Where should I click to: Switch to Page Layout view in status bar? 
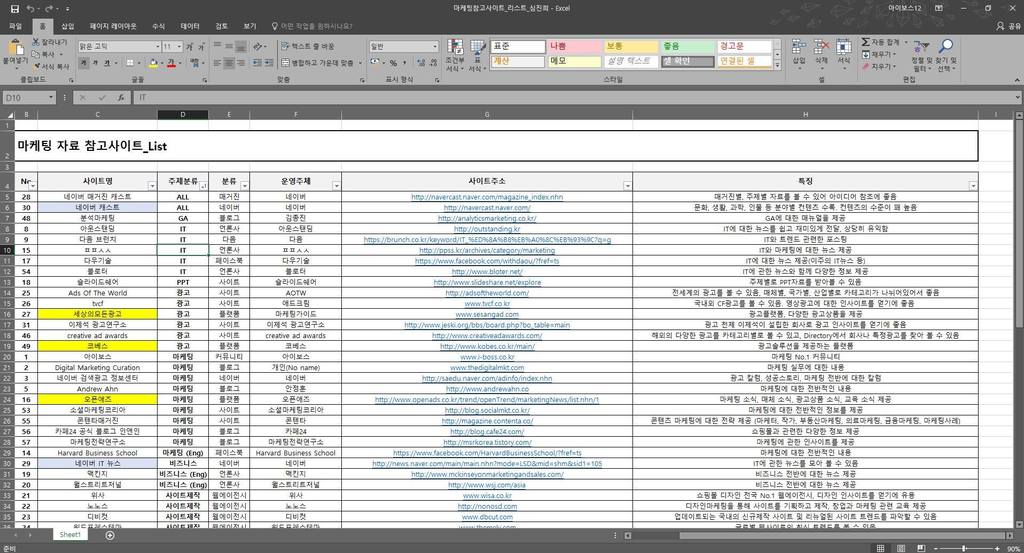(901, 548)
